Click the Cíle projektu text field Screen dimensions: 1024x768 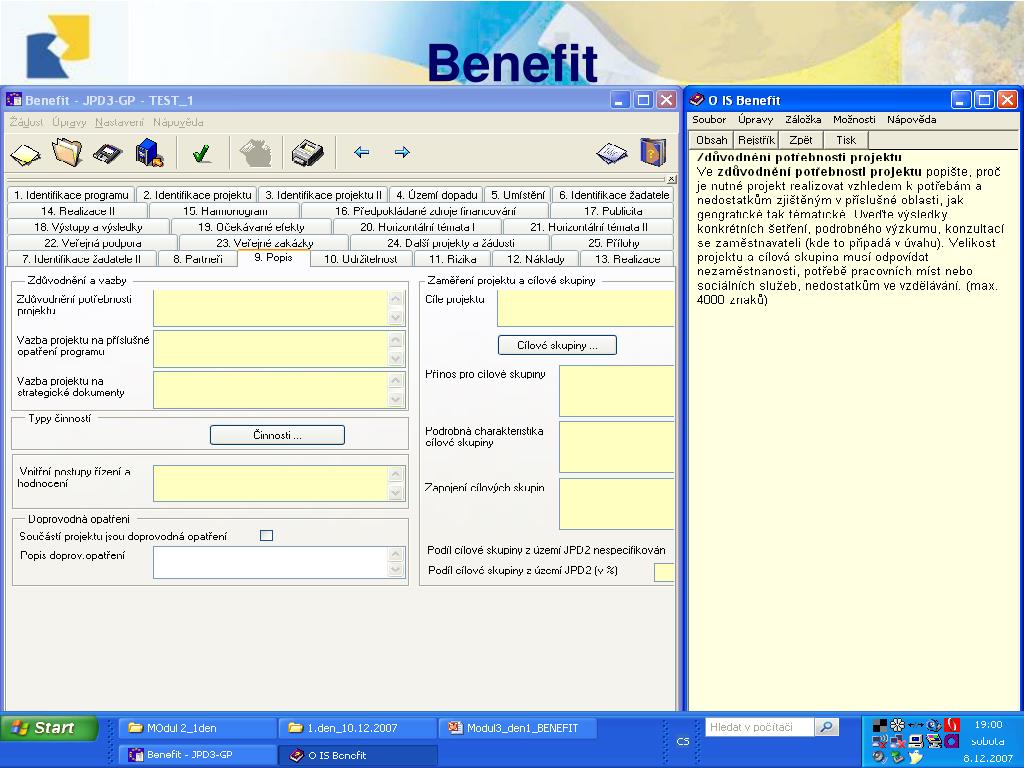tap(586, 308)
